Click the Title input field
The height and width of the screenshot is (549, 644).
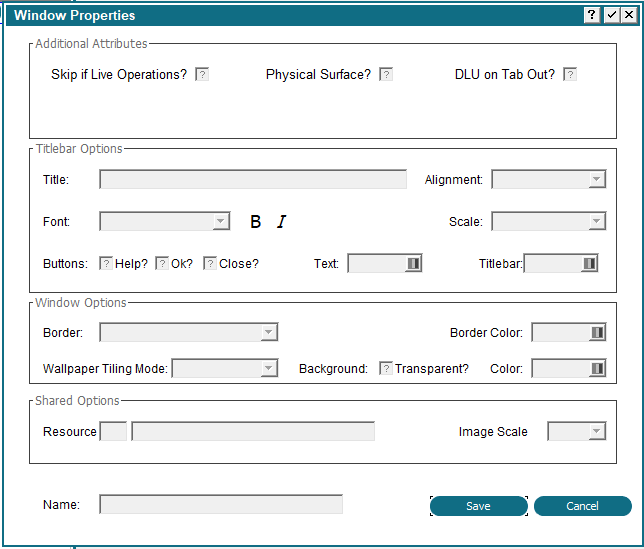(x=253, y=179)
